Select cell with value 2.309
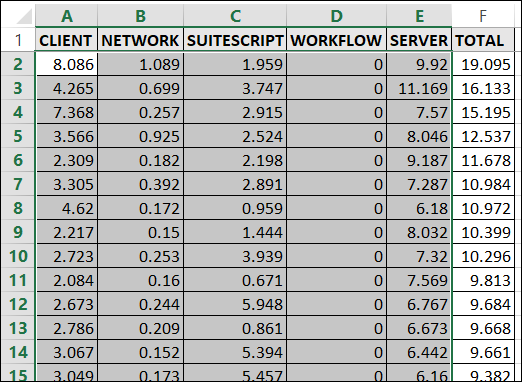 click(x=66, y=160)
